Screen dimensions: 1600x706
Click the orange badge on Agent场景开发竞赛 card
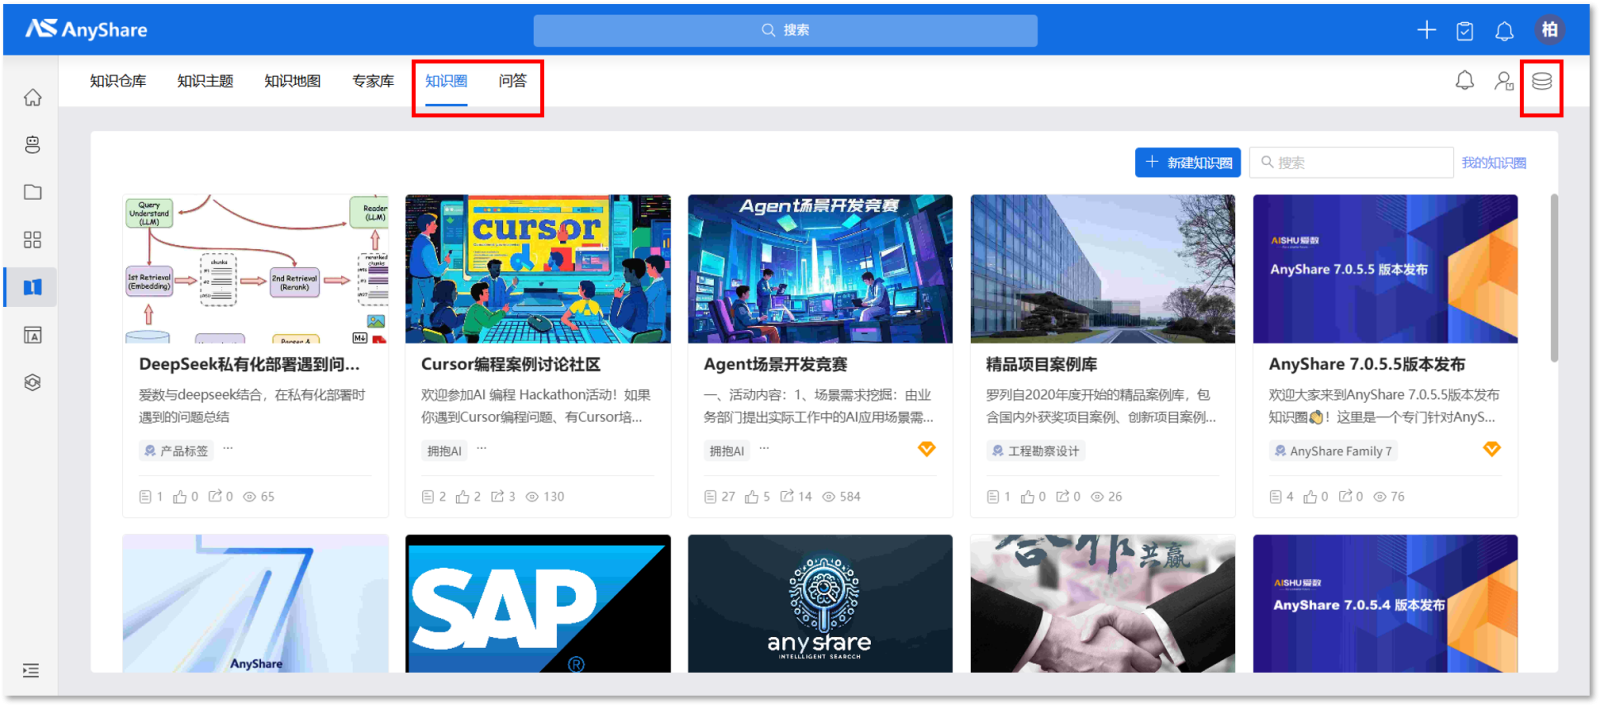pyautogui.click(x=927, y=449)
